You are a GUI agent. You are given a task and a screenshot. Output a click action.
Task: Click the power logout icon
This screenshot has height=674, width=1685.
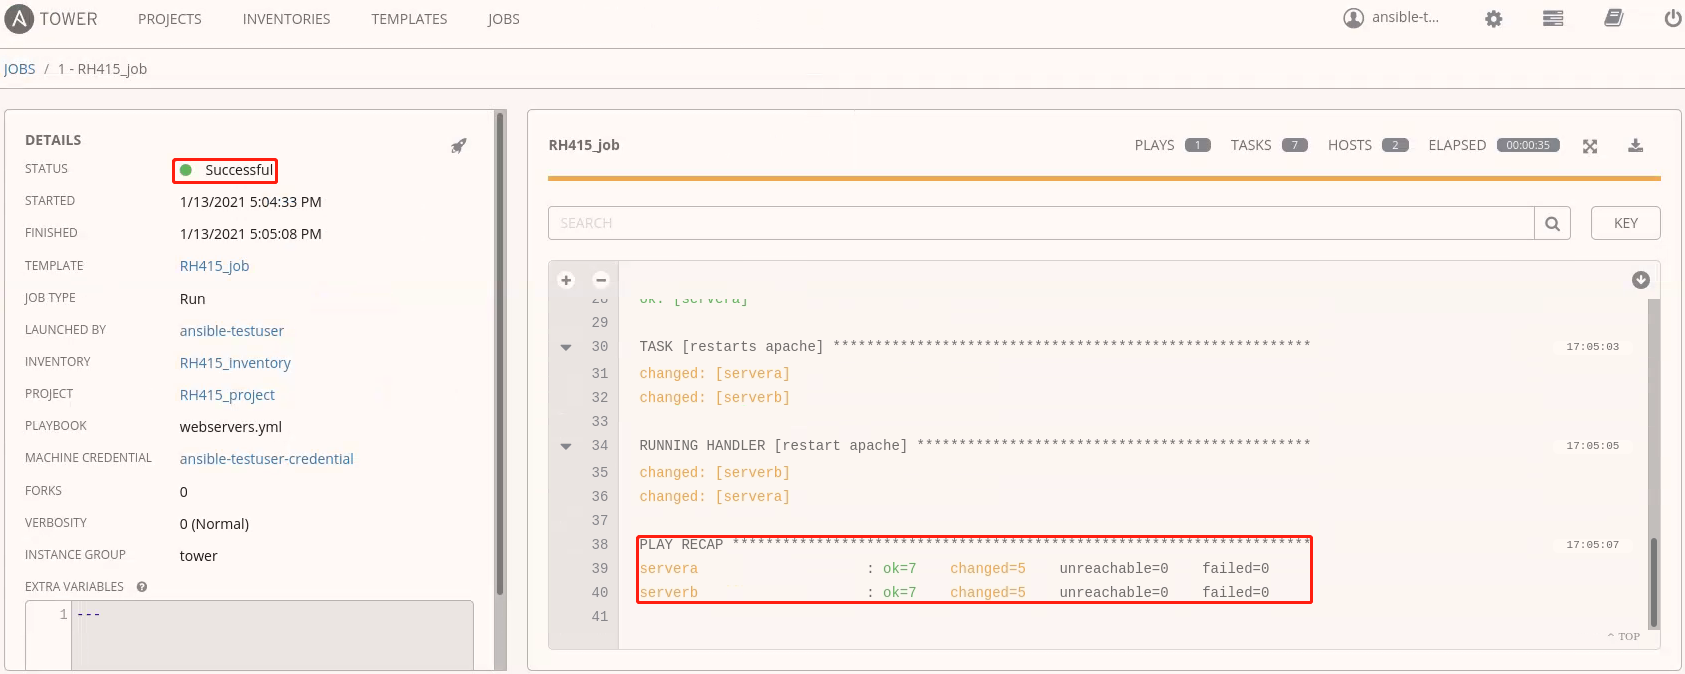[1672, 18]
